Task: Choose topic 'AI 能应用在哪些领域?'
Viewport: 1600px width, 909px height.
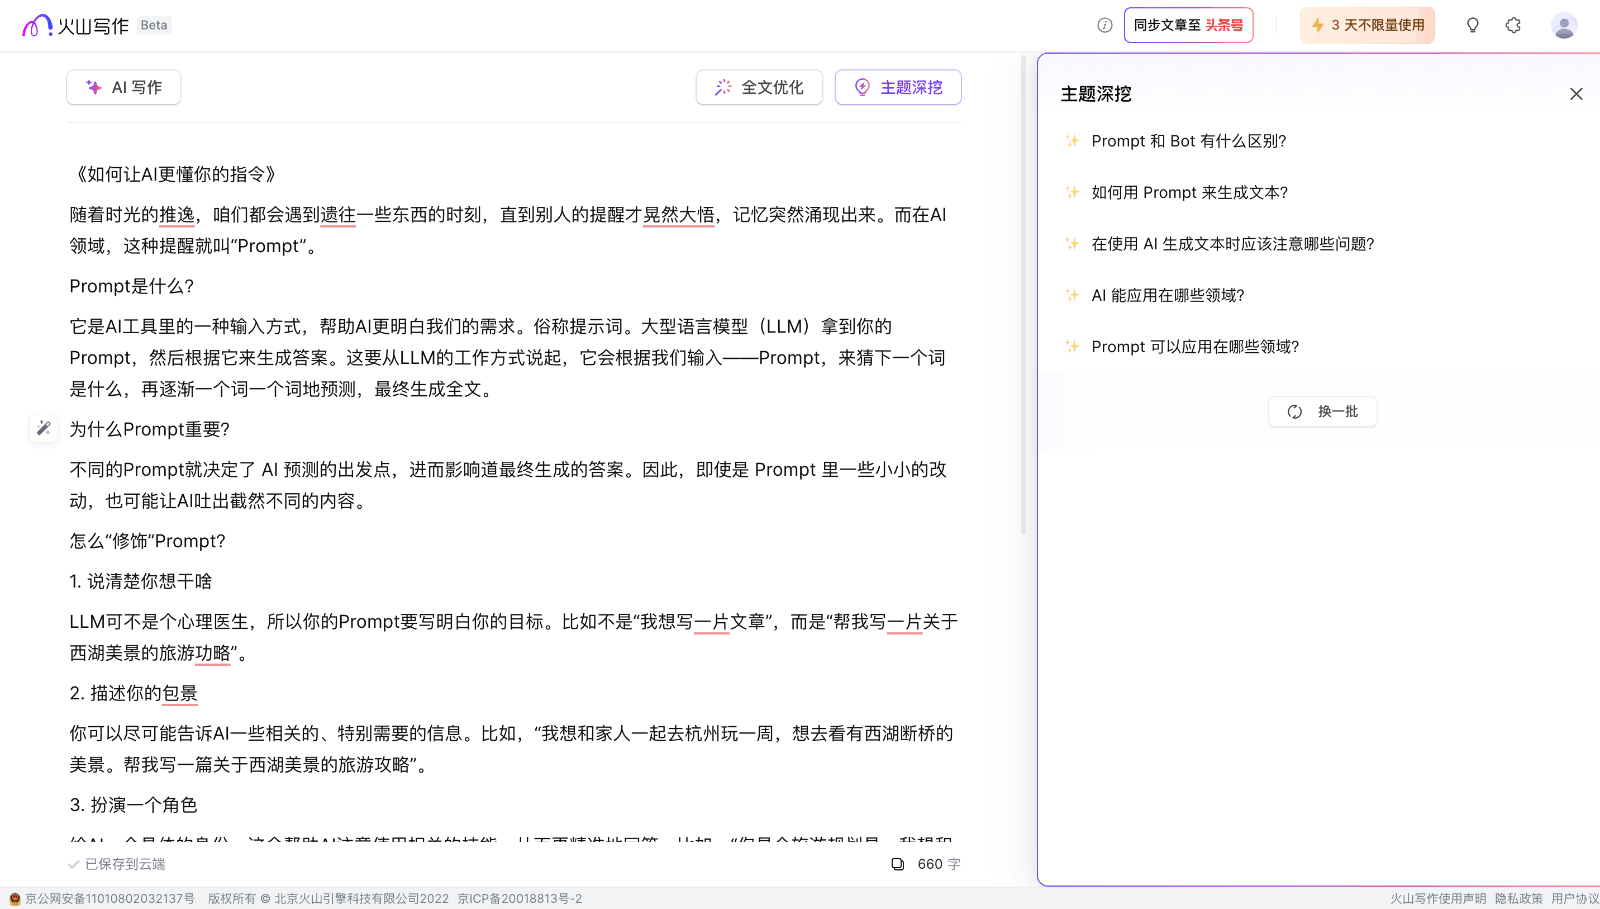Action: coord(1167,295)
